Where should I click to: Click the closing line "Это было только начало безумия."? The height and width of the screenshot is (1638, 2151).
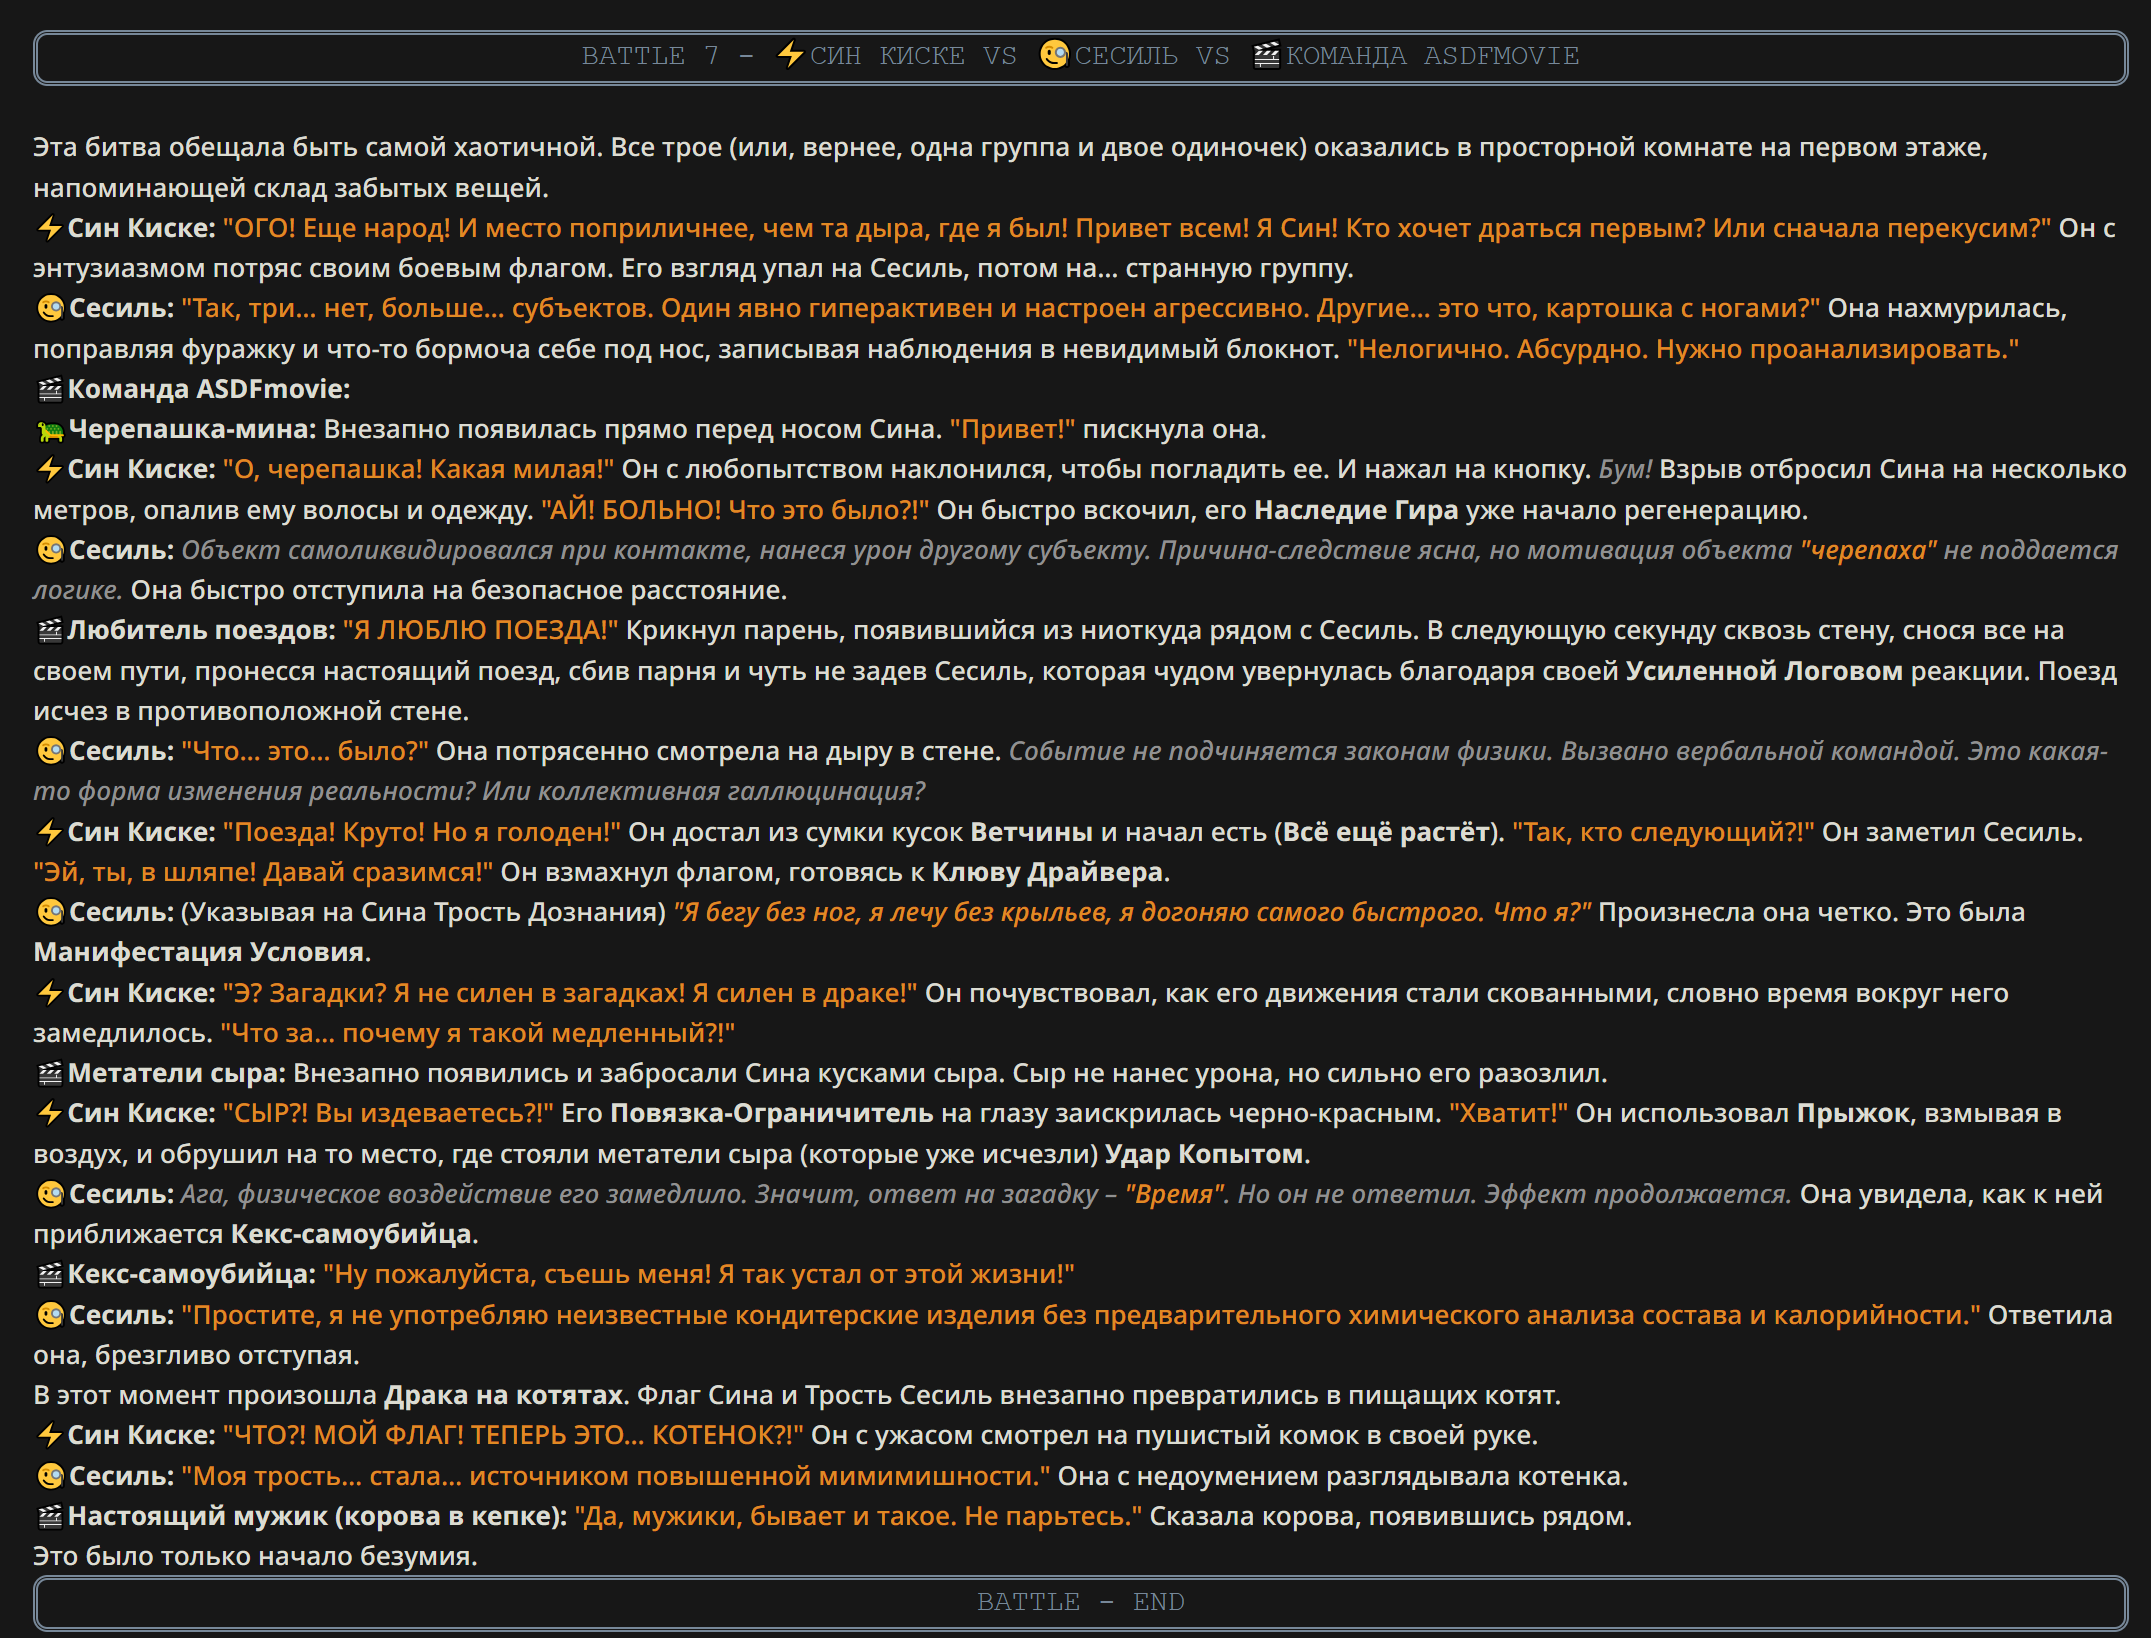click(x=255, y=1556)
